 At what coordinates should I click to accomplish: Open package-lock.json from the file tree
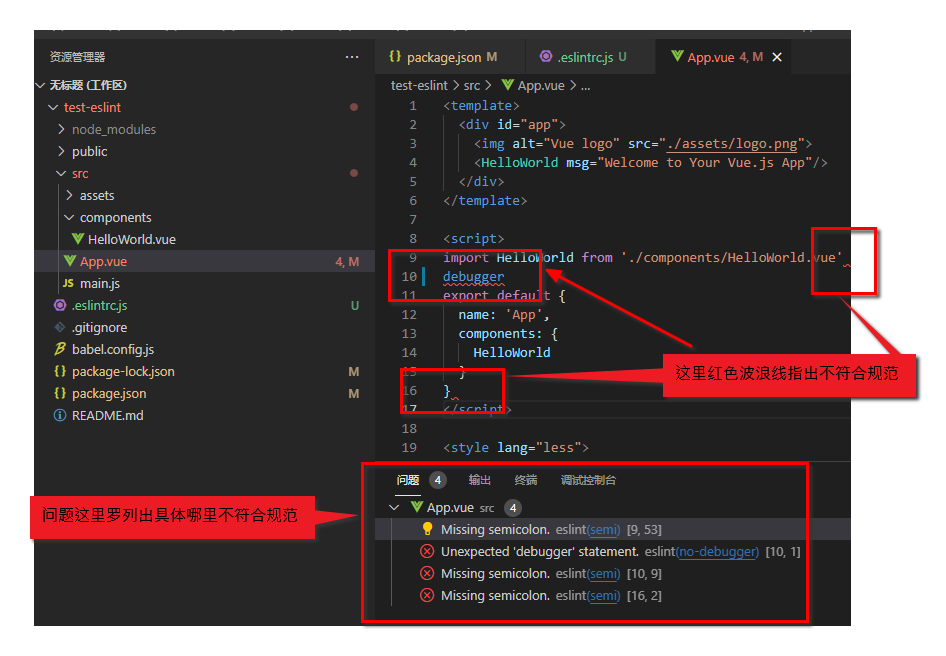[x=123, y=371]
